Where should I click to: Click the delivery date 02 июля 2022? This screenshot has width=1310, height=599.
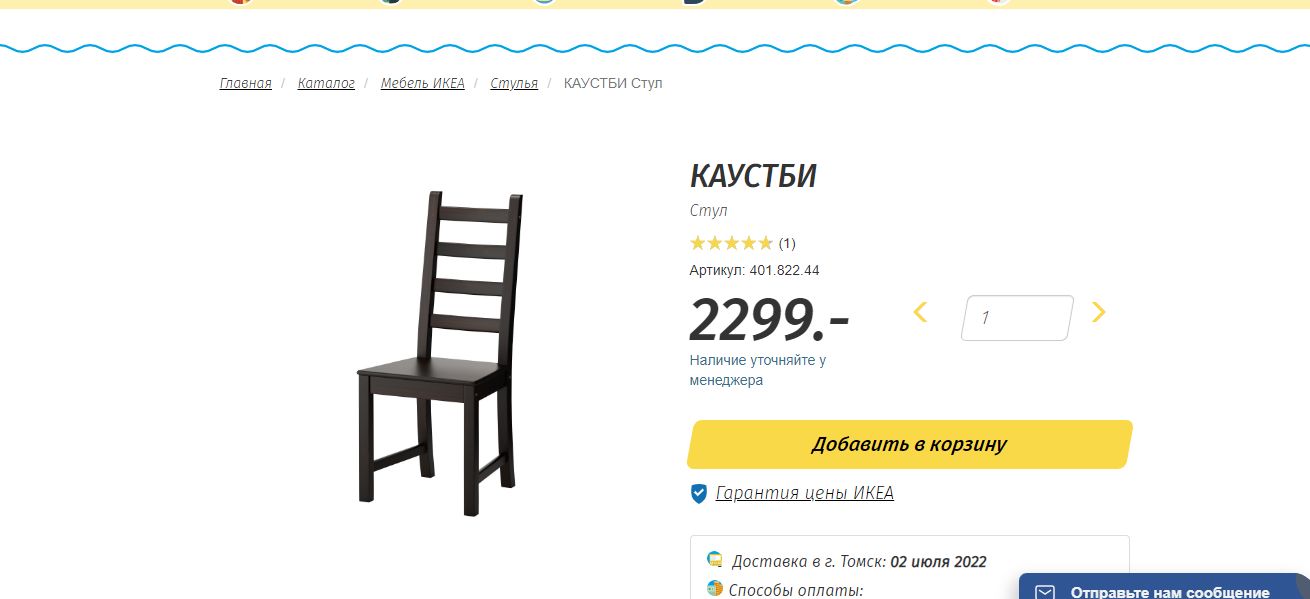[x=938, y=562]
